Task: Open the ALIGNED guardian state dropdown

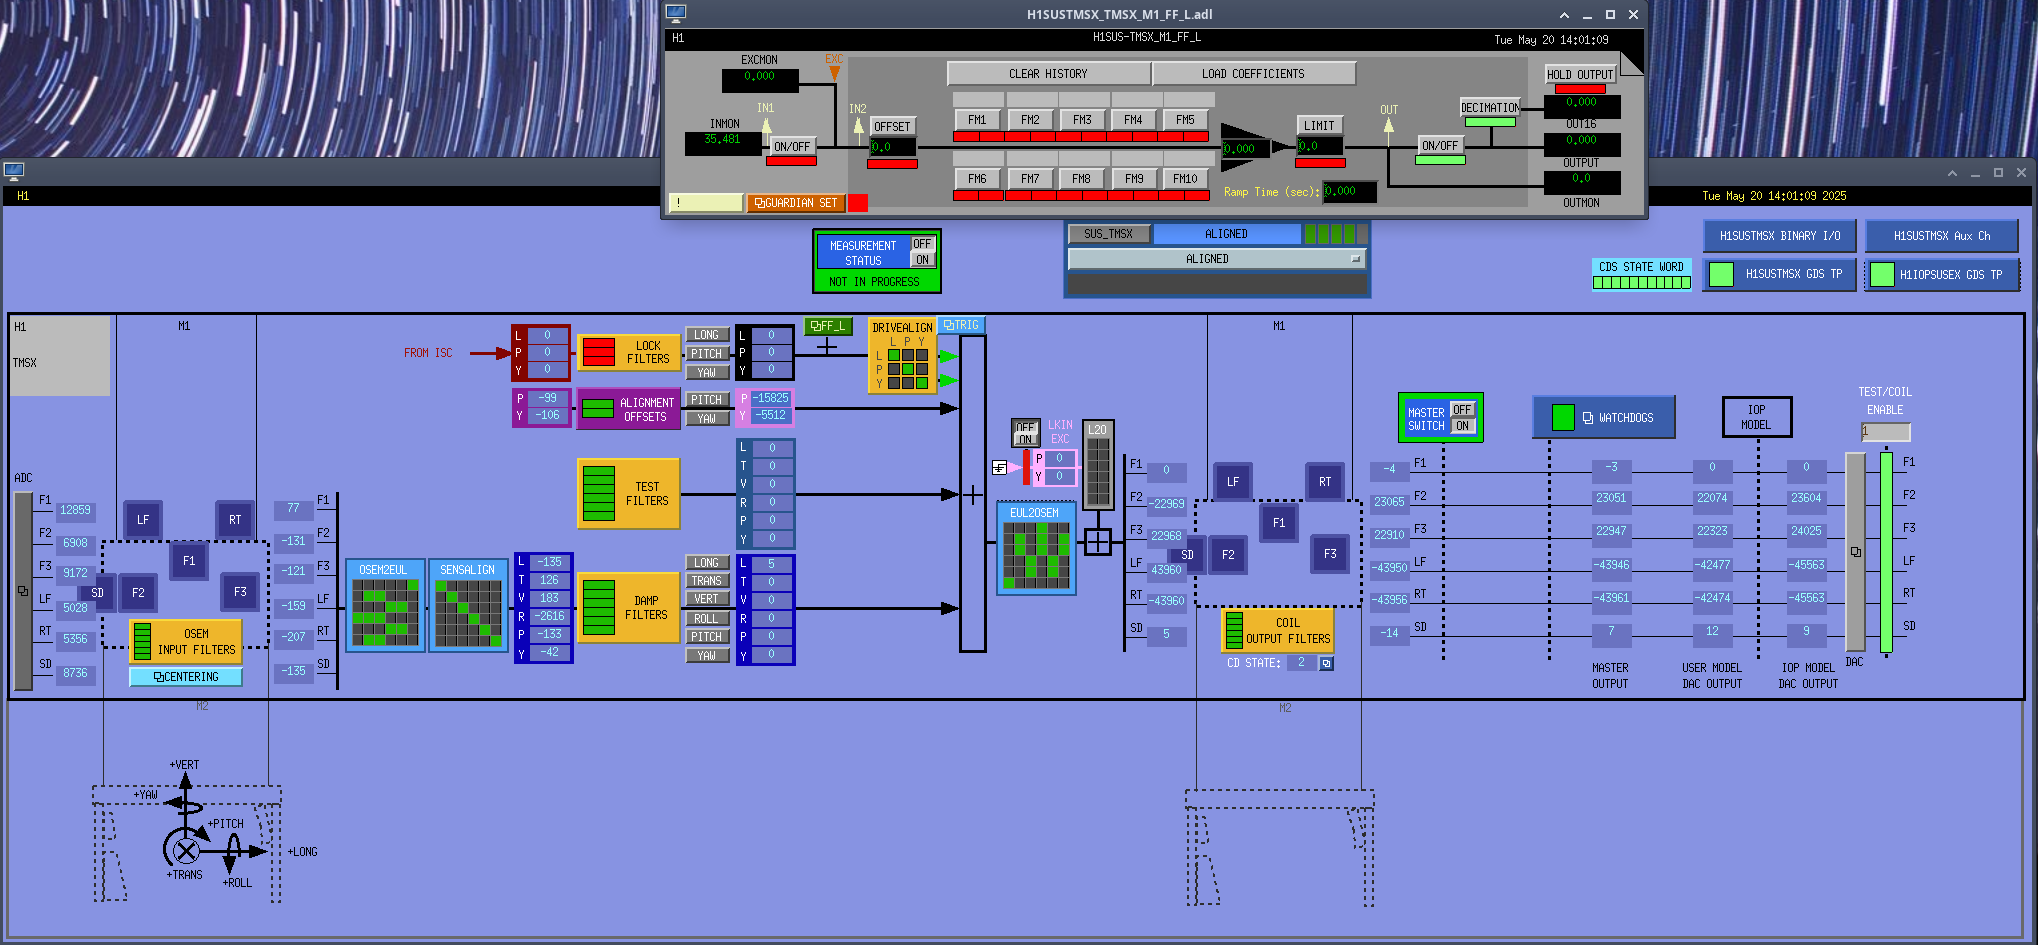Action: (1216, 259)
